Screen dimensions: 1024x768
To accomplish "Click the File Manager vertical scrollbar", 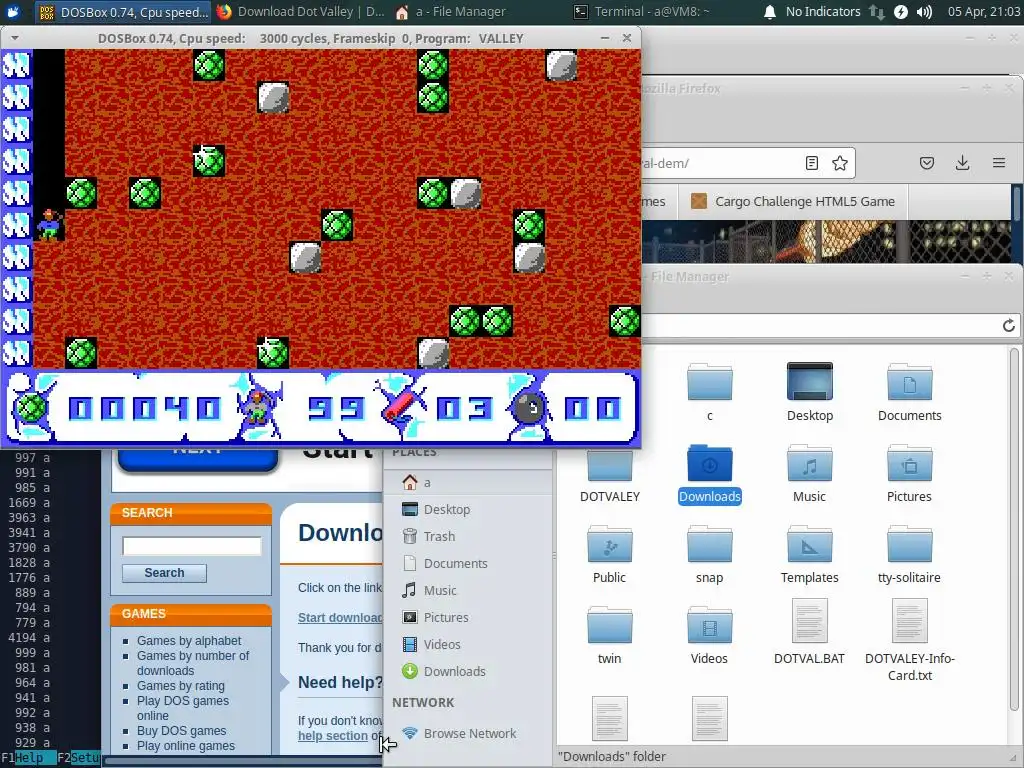I will click(x=1014, y=529).
